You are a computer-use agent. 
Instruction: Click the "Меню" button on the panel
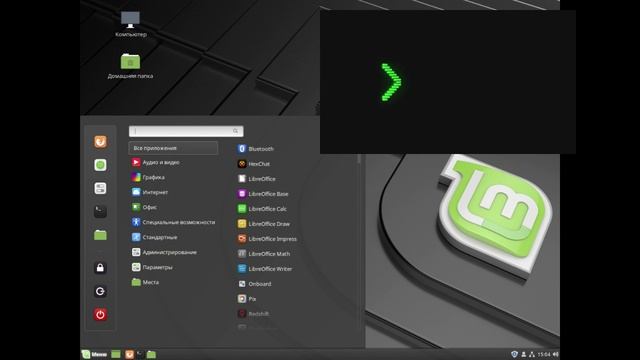coord(94,354)
